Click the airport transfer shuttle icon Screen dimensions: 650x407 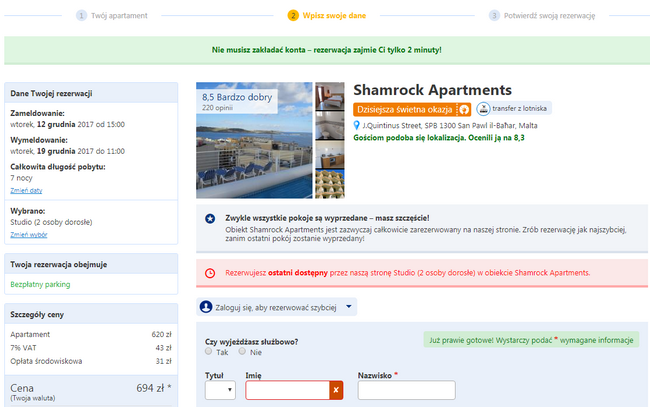click(483, 109)
